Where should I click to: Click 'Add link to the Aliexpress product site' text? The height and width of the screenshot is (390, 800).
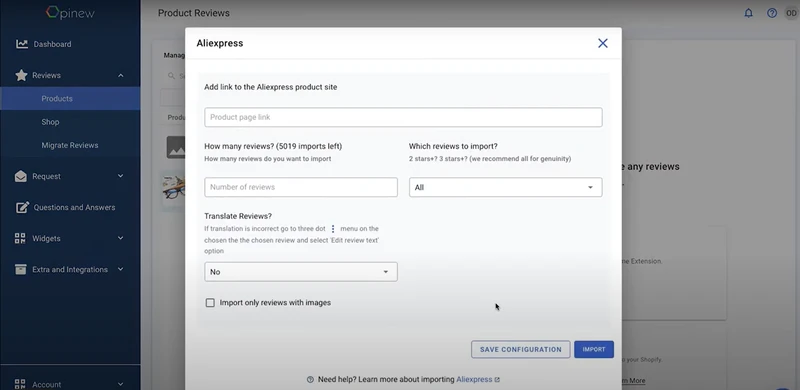(x=270, y=87)
